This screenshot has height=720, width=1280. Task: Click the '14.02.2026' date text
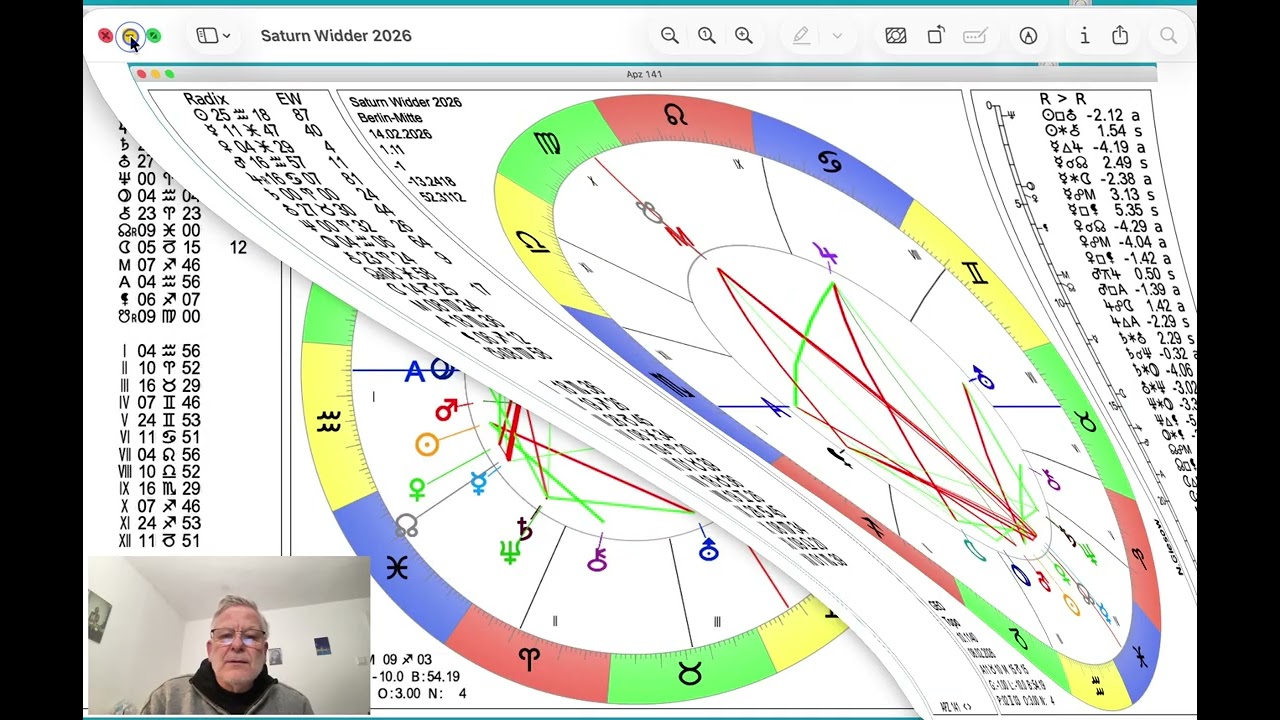click(400, 133)
